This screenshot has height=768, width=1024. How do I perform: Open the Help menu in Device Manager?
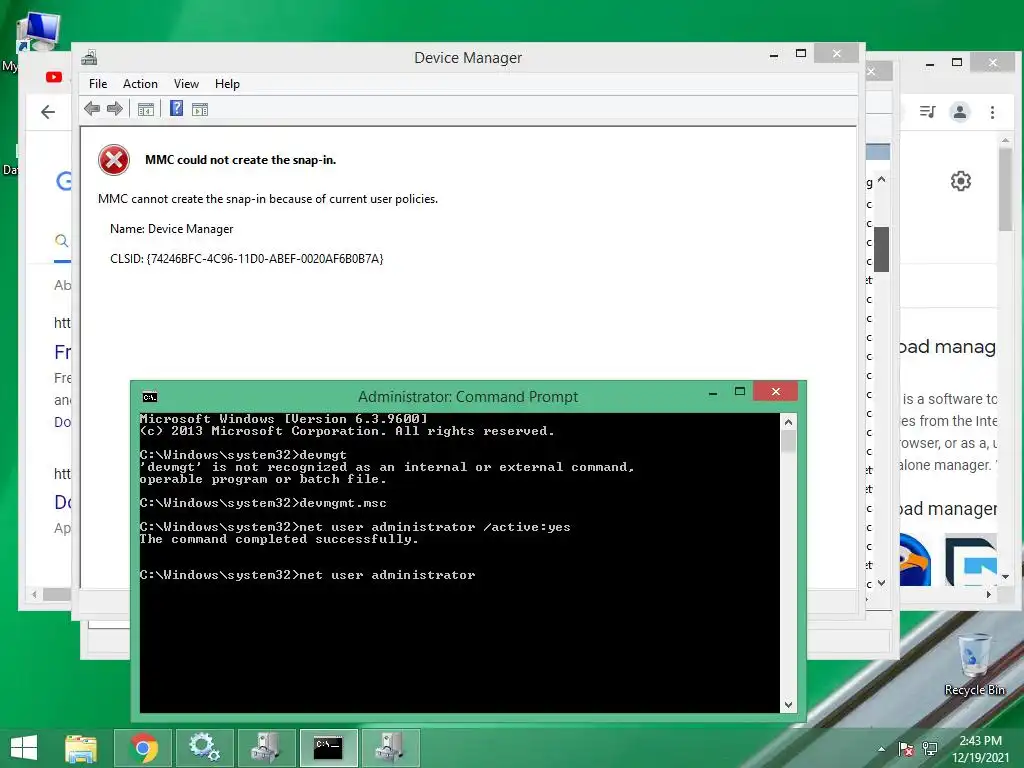point(227,84)
